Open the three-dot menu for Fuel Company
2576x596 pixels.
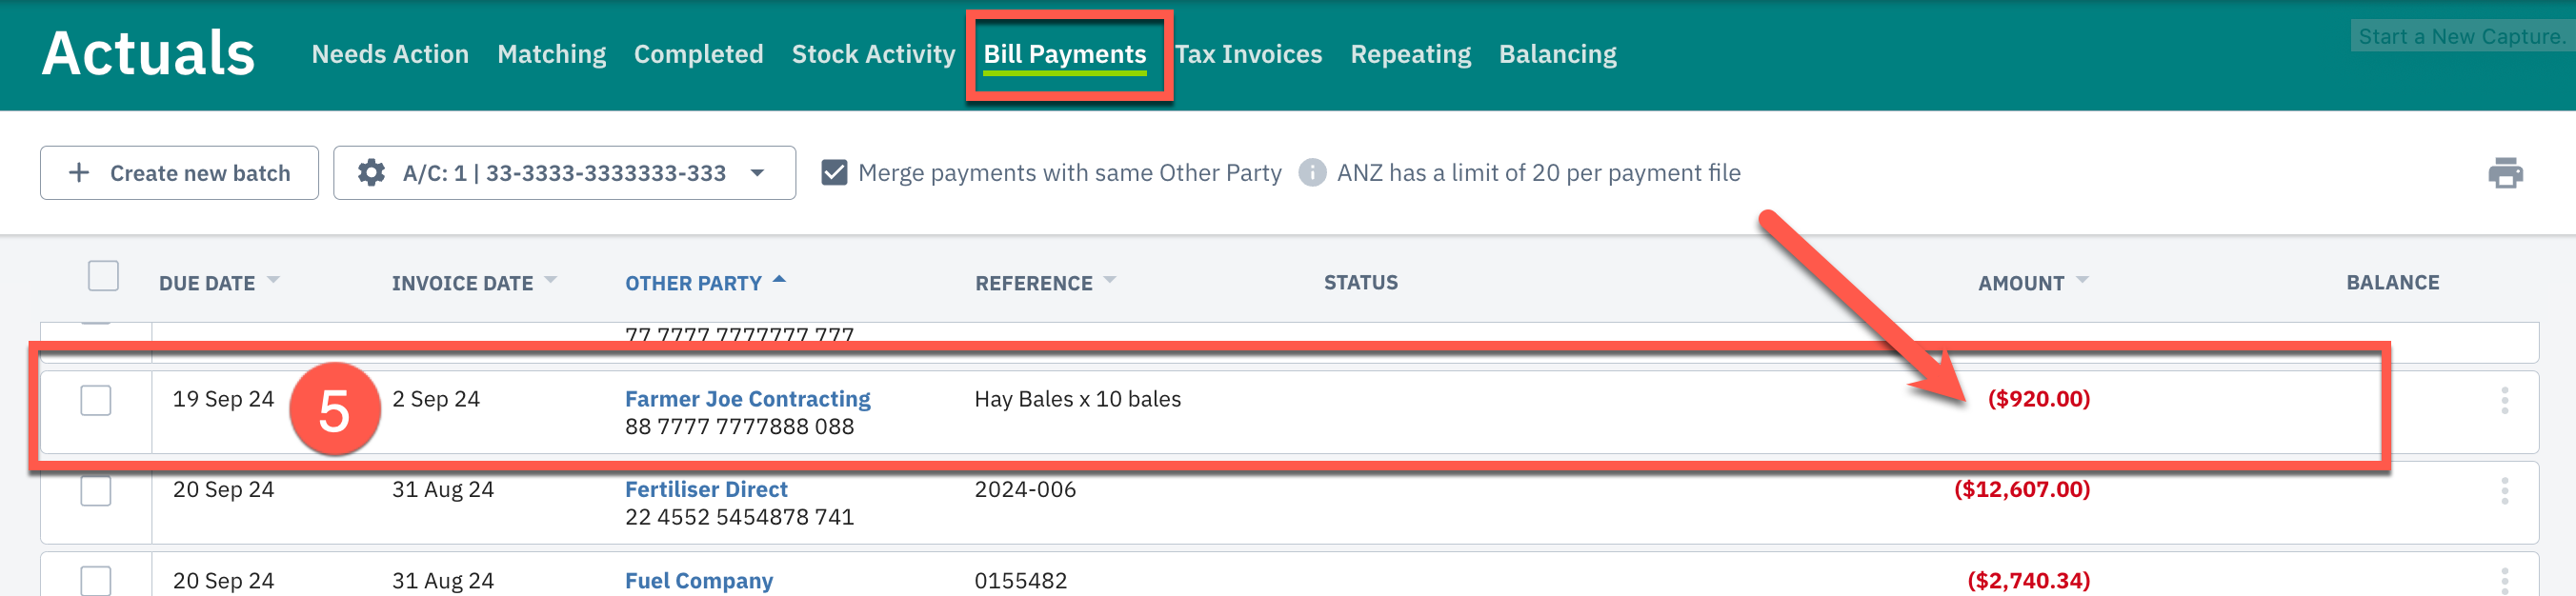(2504, 580)
